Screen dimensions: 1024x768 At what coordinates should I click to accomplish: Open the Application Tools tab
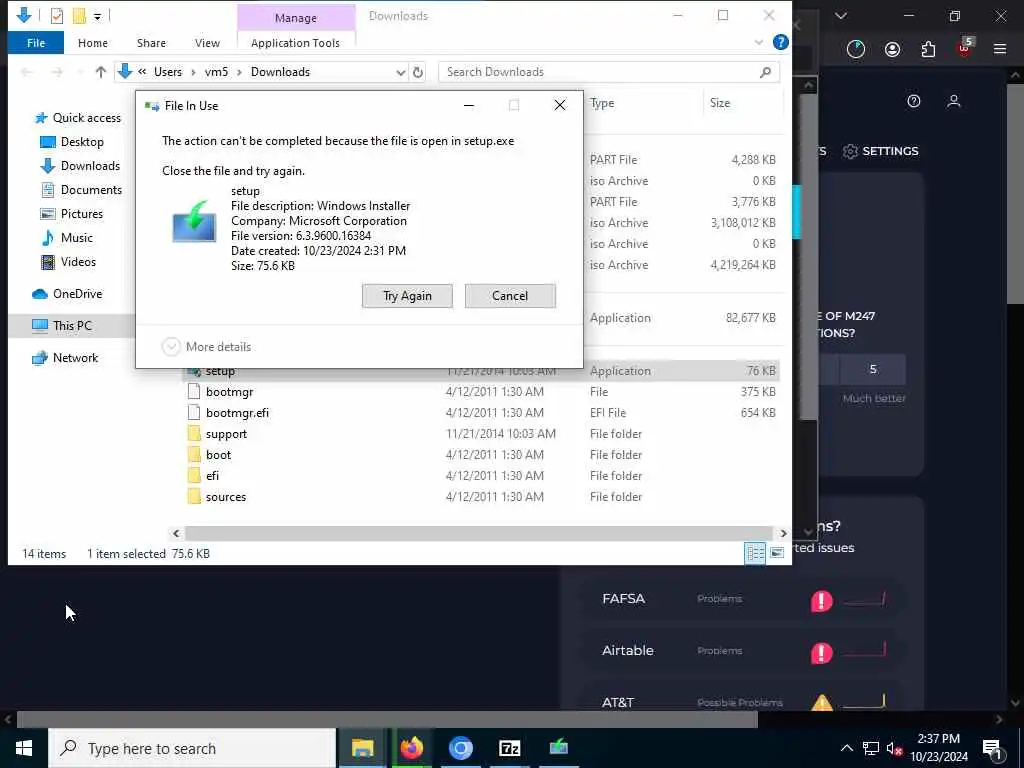(x=295, y=43)
